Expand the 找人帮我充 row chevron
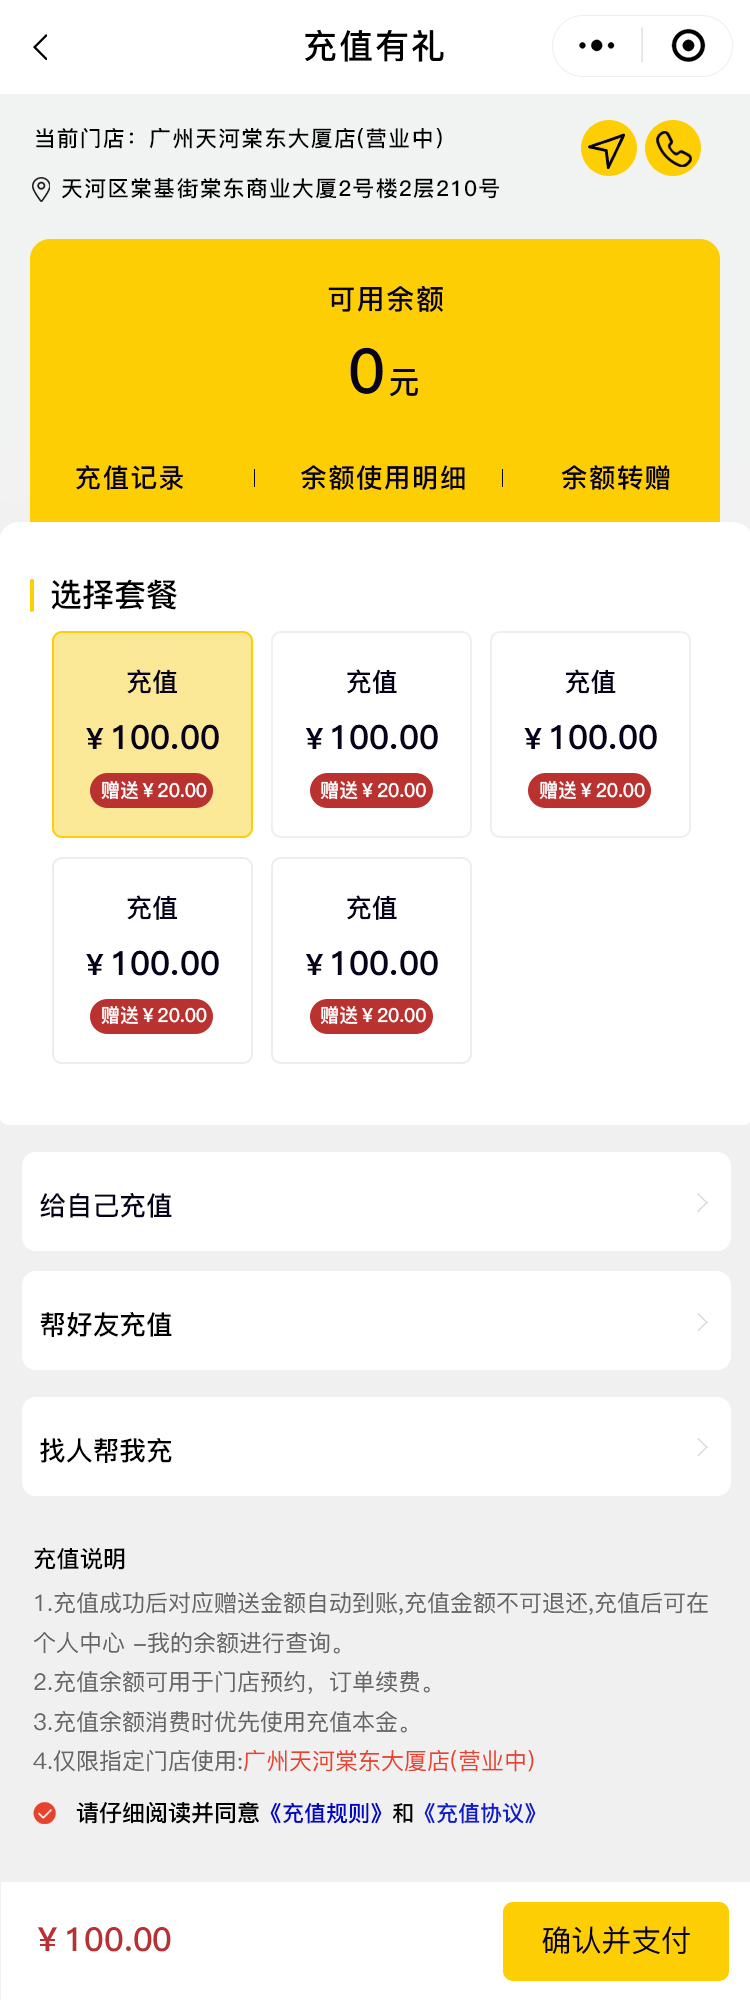Viewport: 750px width, 2000px height. [x=702, y=1447]
